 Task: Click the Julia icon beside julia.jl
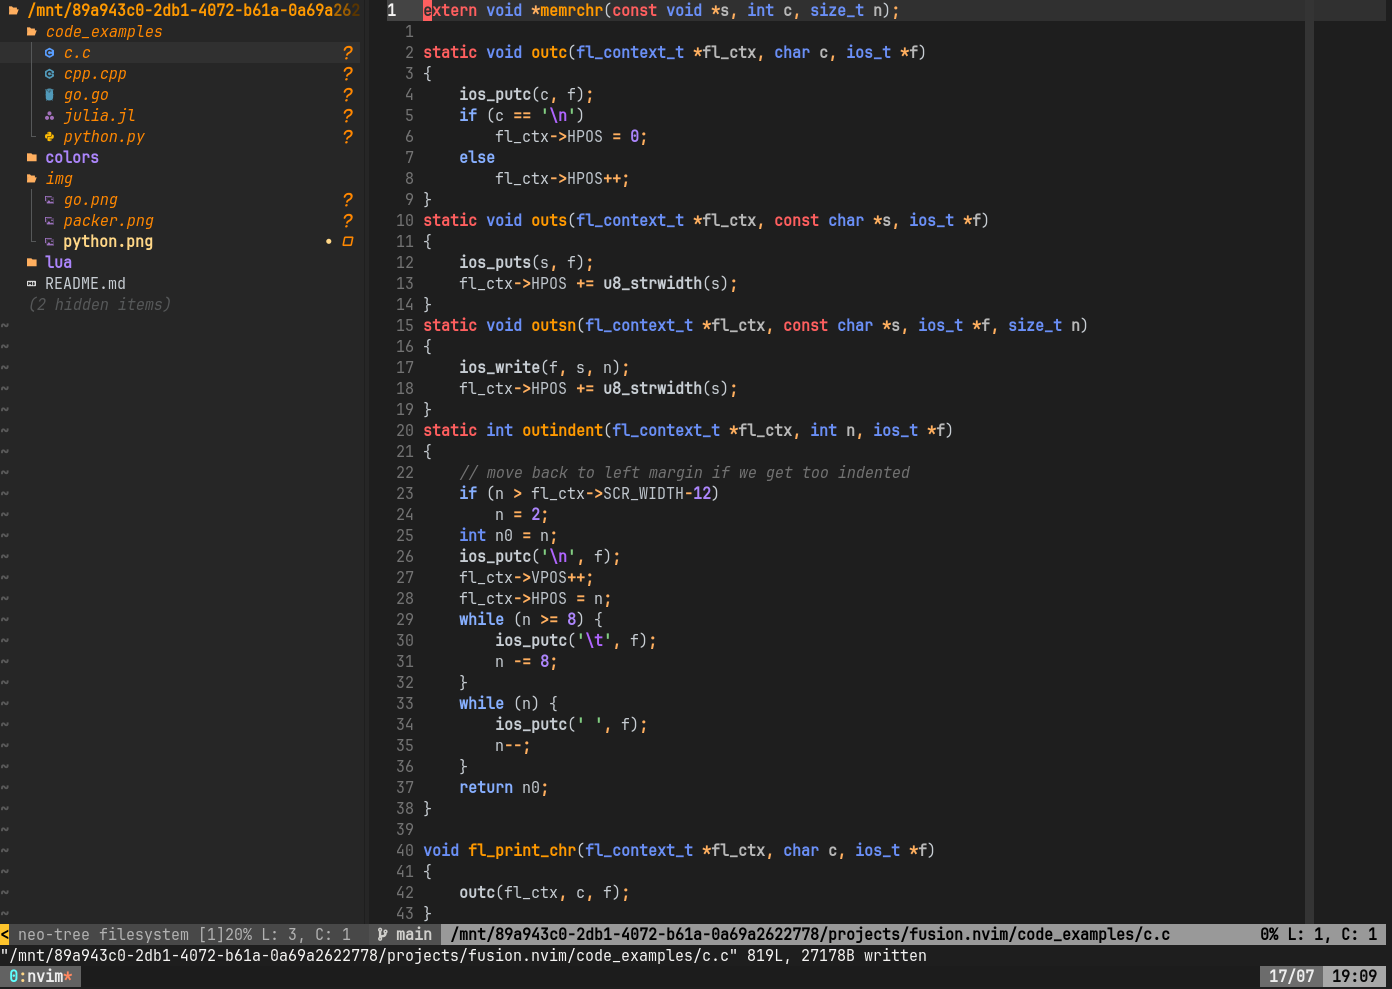pos(49,116)
